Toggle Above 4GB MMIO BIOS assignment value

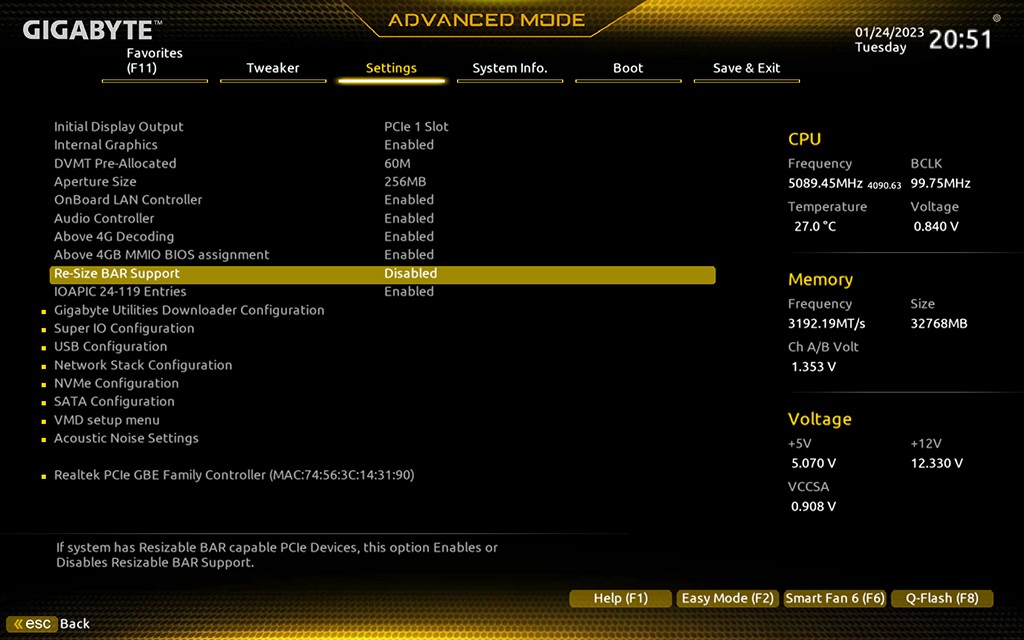409,255
